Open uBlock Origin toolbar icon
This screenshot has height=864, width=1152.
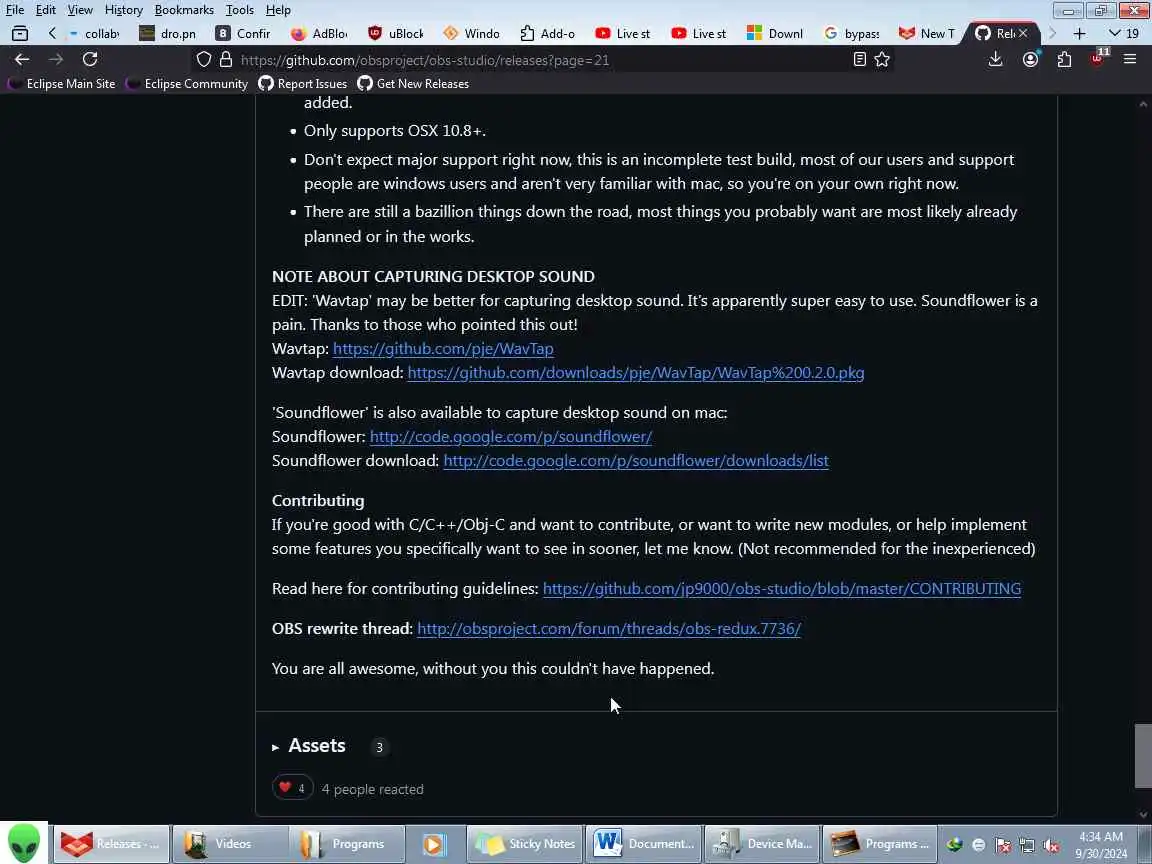(1098, 58)
